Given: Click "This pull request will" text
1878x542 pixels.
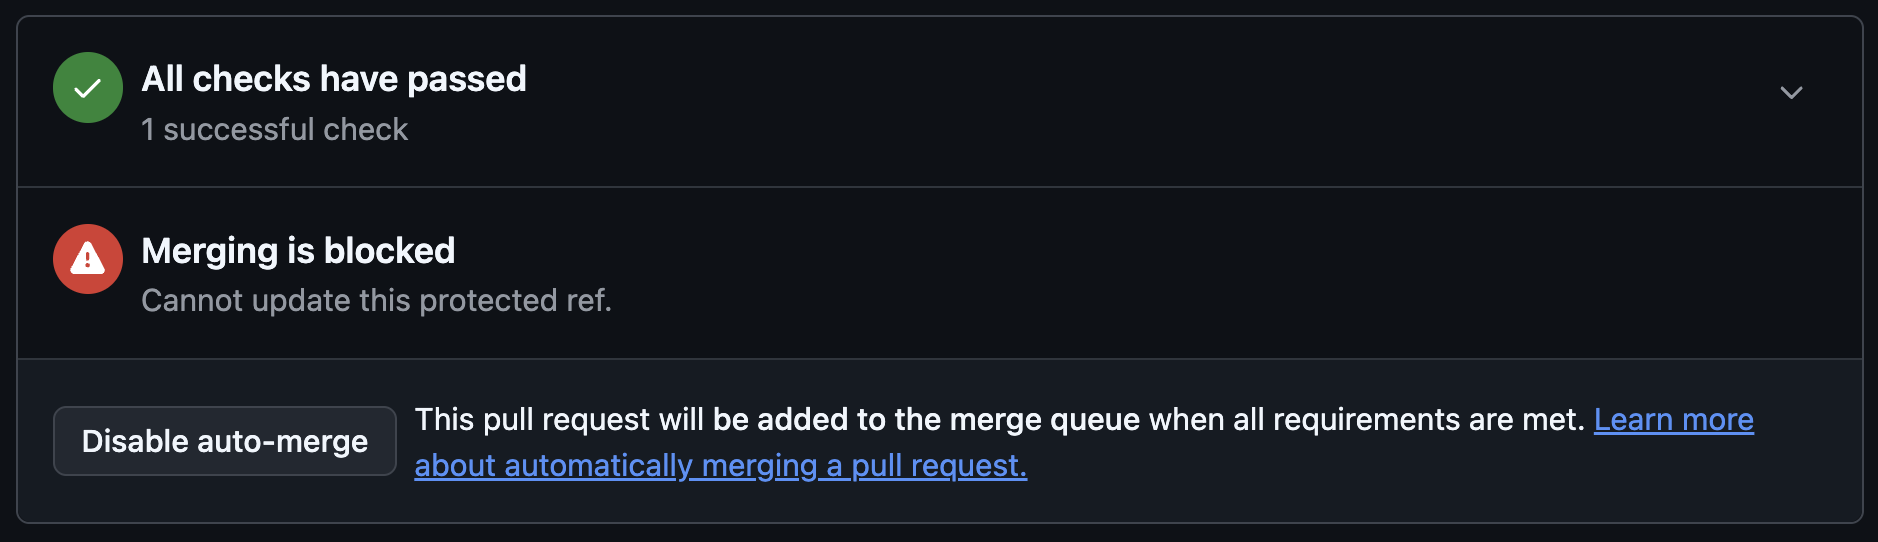Looking at the screenshot, I should pos(558,420).
